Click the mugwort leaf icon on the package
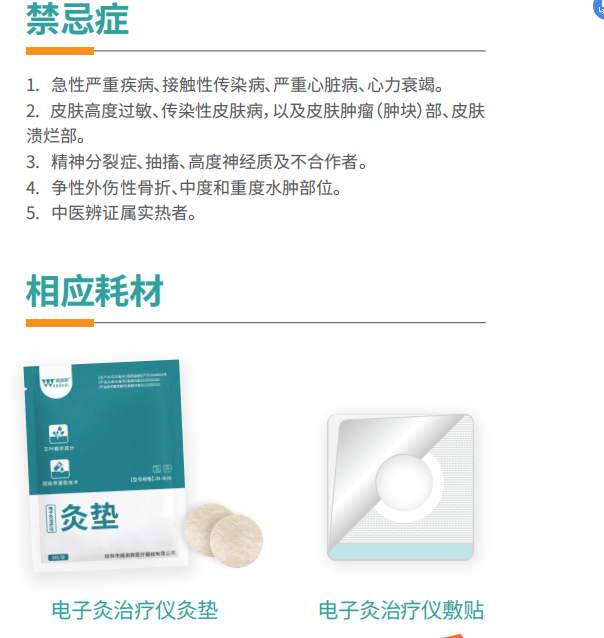Screen dimensions: 604x638 tap(59, 434)
